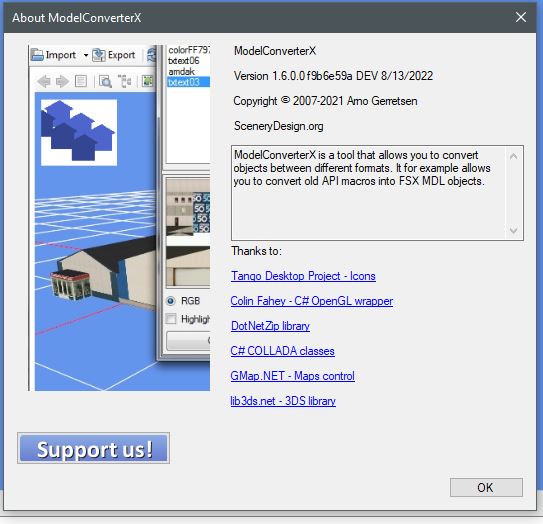
Task: Click the 'Thanks to:' label
Action: [x=256, y=251]
